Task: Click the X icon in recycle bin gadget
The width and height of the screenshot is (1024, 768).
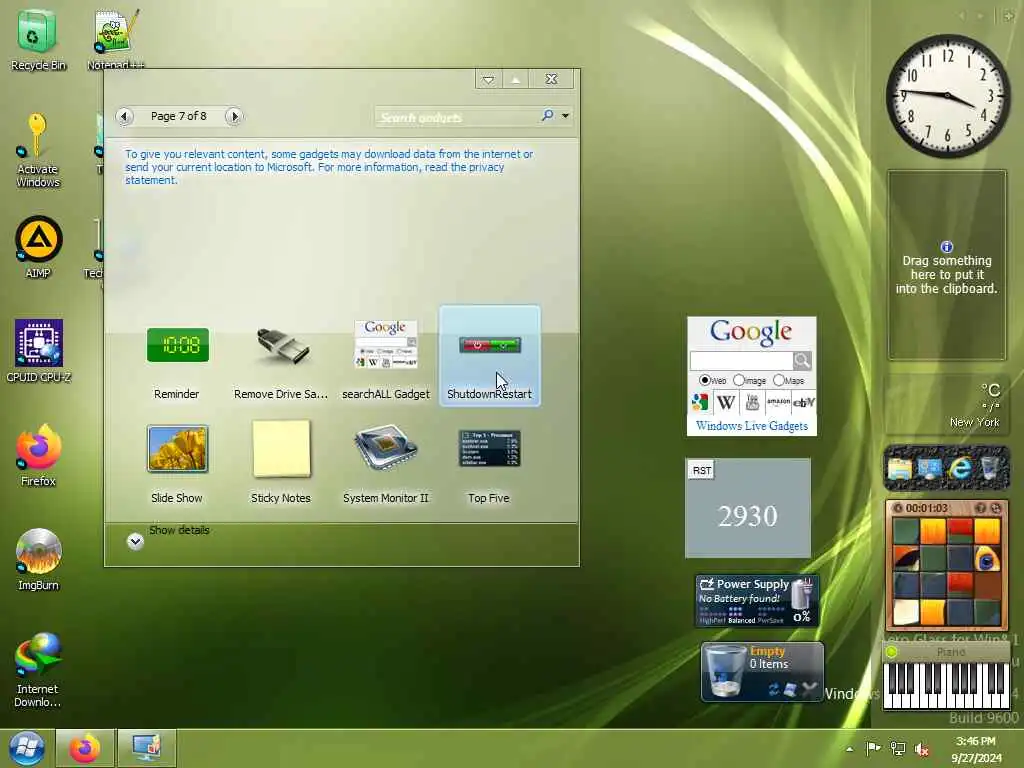Action: pyautogui.click(x=810, y=688)
